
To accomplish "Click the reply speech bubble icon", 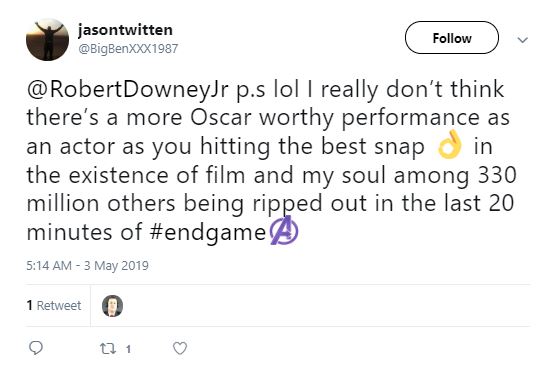I will tap(36, 348).
